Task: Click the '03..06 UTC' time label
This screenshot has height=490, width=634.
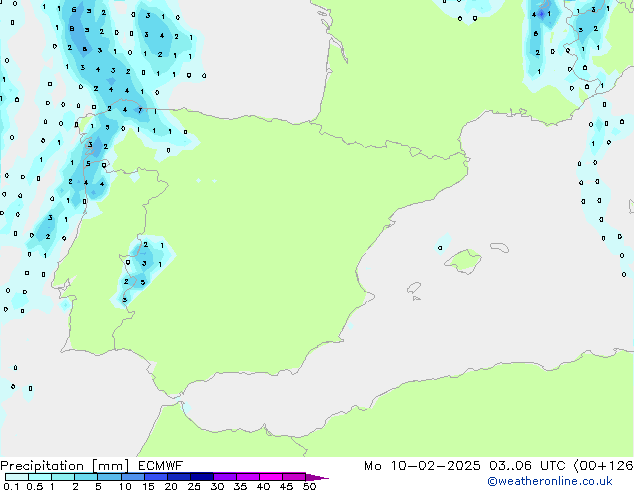Action: click(x=527, y=466)
